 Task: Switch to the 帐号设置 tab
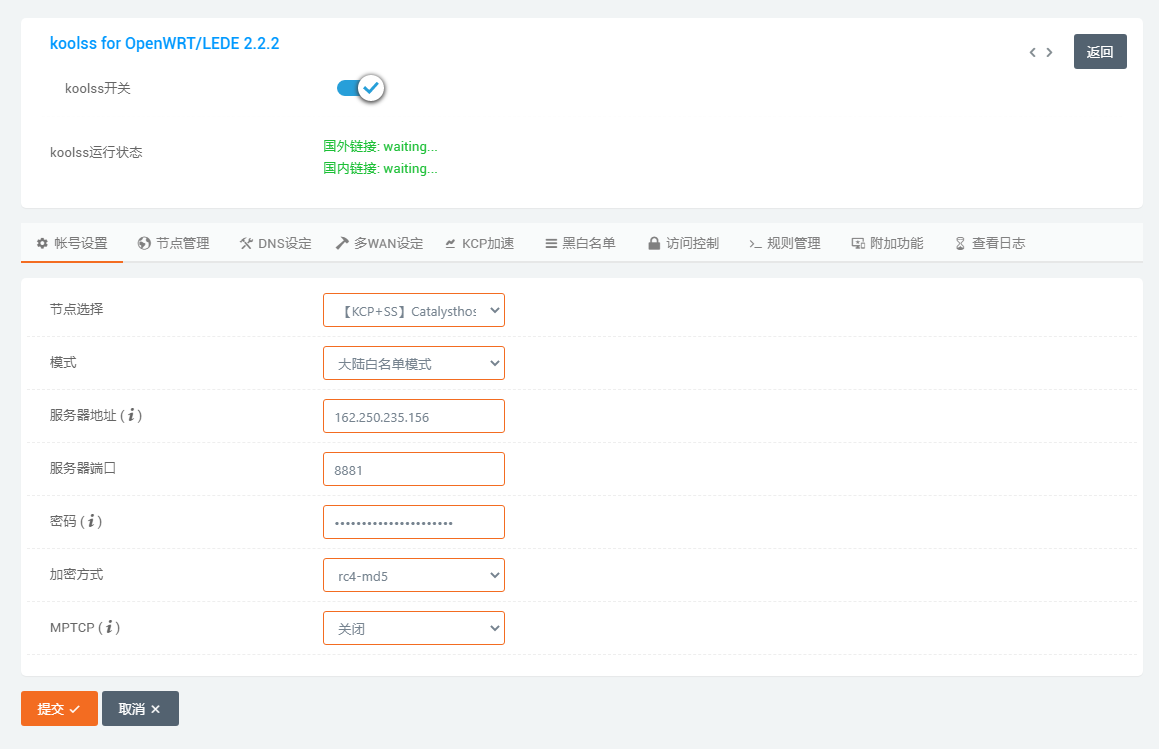[72, 243]
